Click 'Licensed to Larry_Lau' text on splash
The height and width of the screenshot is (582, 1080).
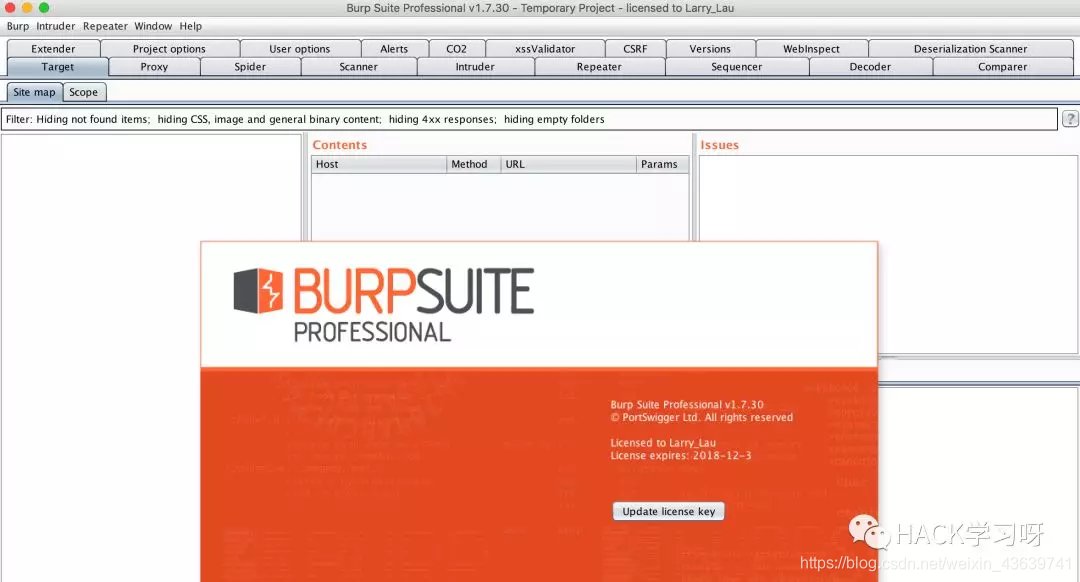[x=663, y=443]
